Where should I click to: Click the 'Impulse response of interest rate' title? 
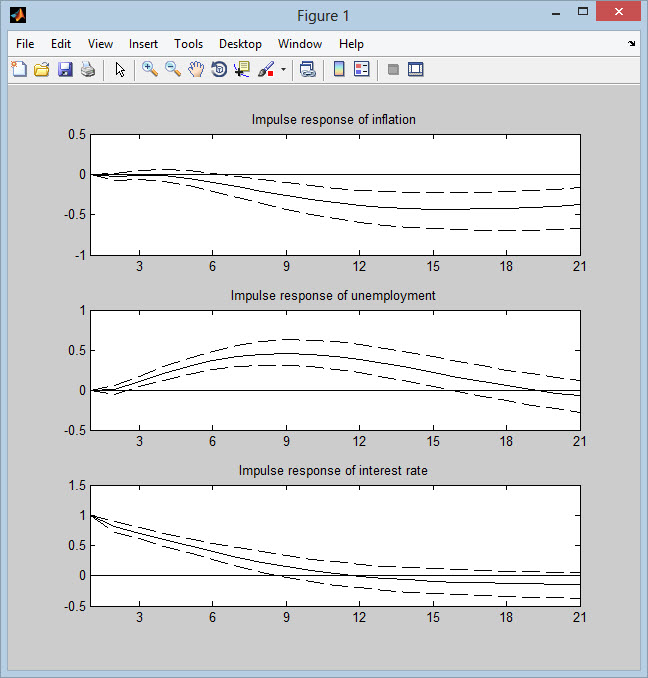[x=333, y=470]
